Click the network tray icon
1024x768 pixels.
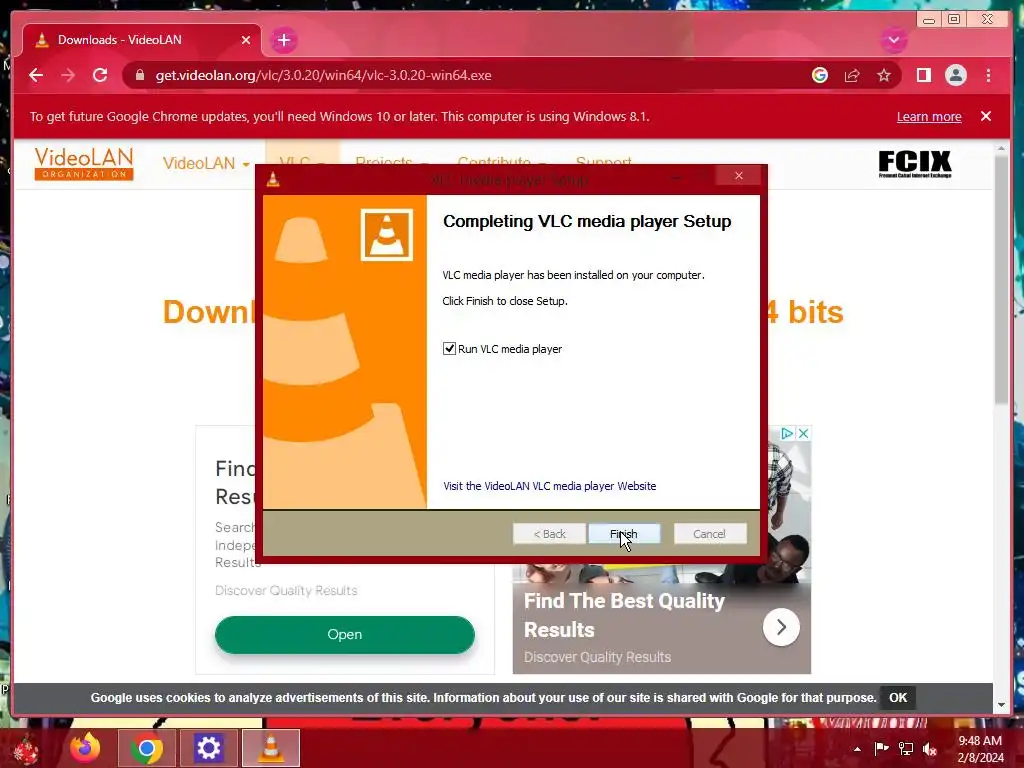[x=906, y=748]
